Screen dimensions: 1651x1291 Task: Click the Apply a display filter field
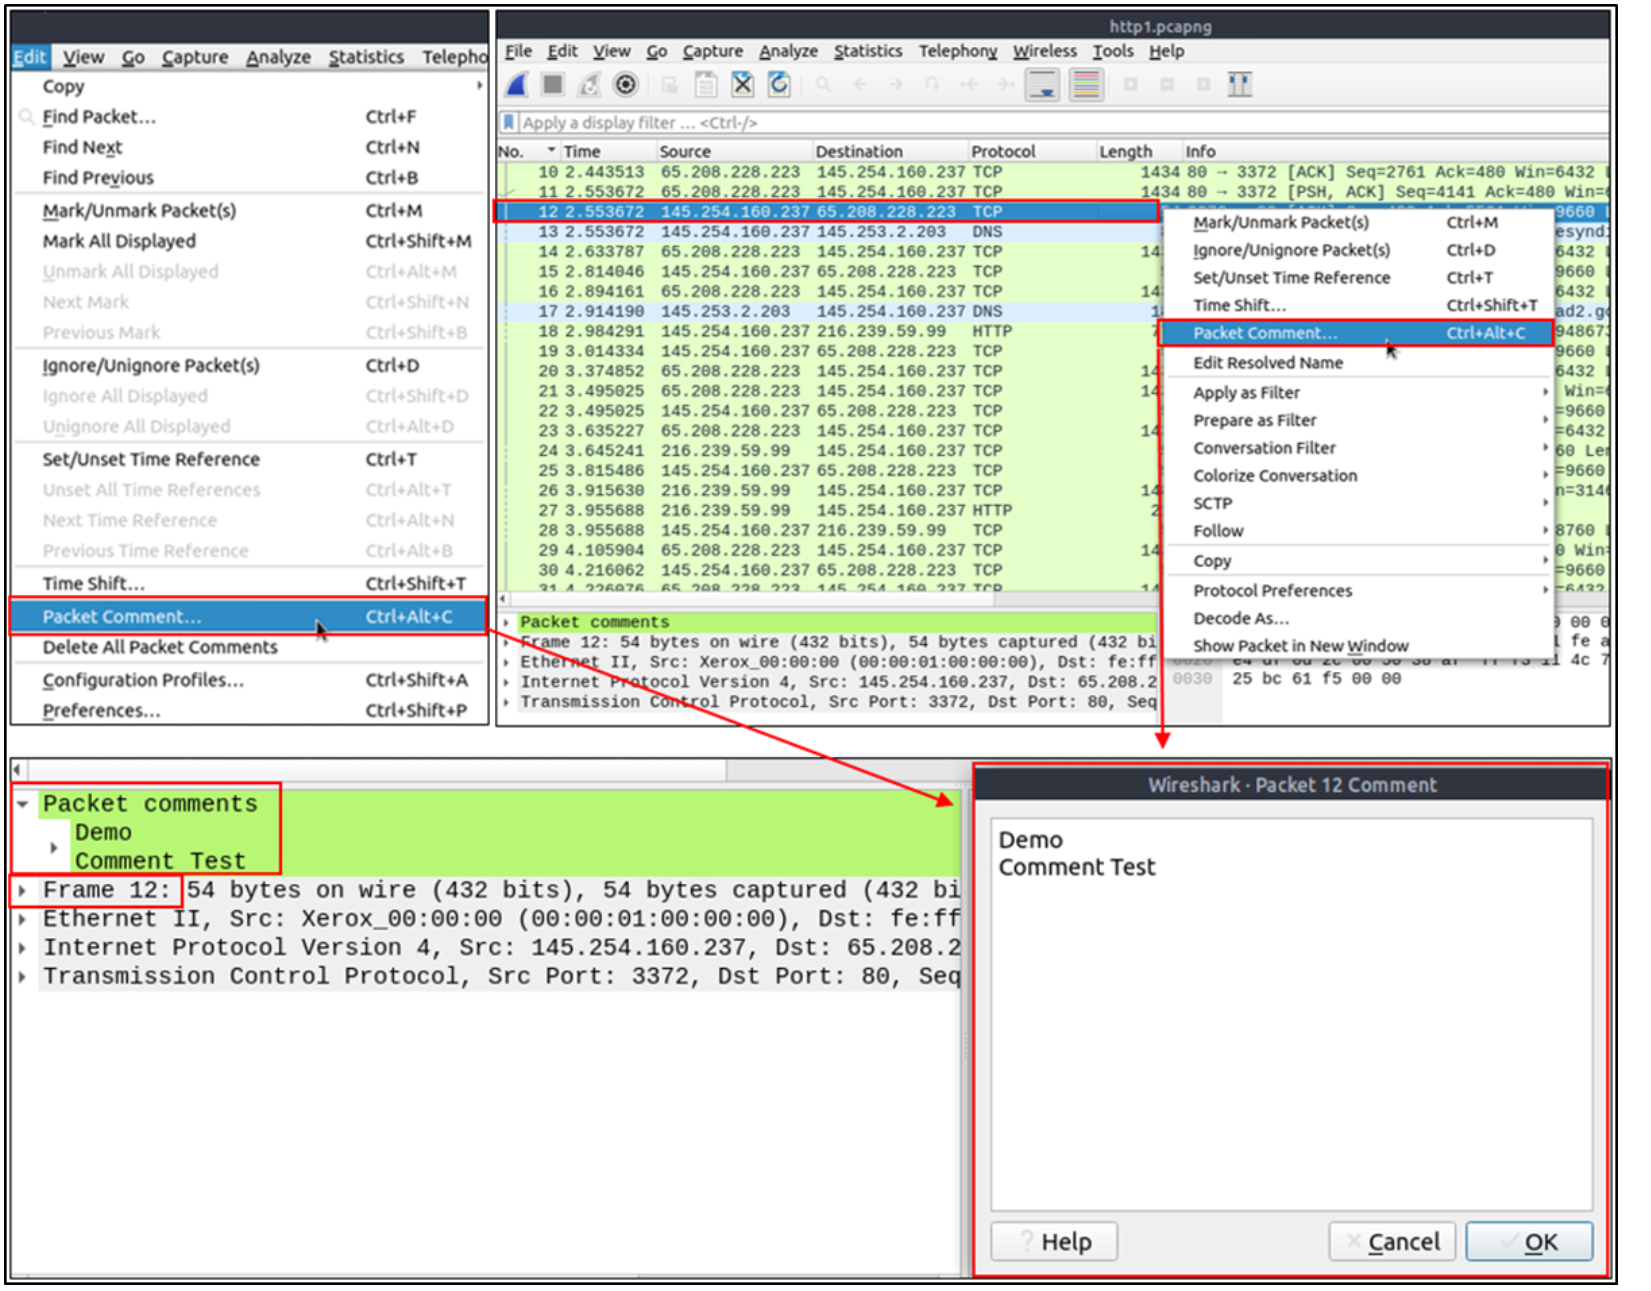1064,123
